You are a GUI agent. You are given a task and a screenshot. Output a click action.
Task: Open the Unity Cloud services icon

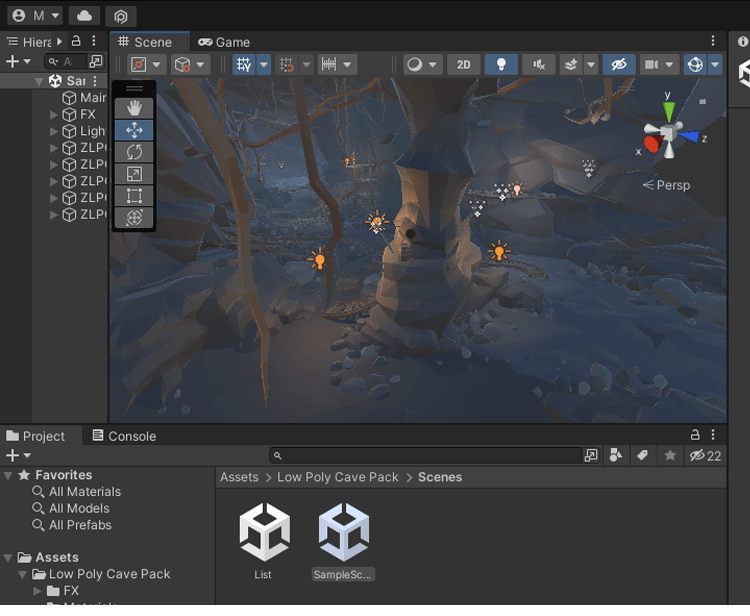click(x=84, y=16)
